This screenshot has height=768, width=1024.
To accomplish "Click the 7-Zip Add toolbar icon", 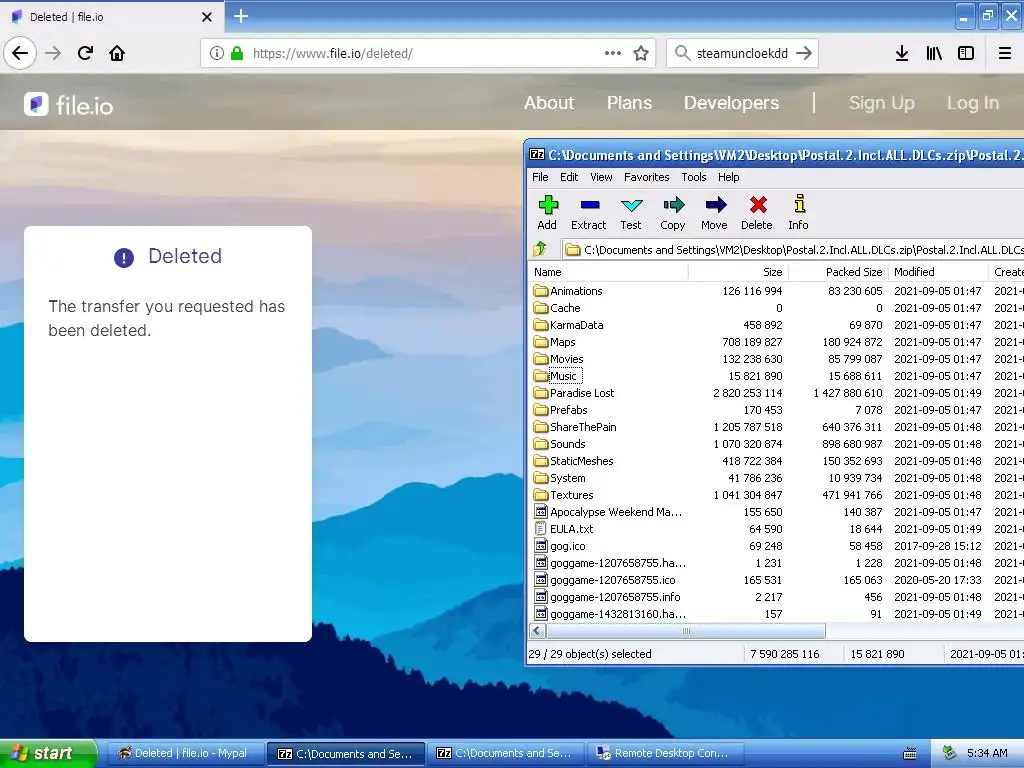I will point(547,212).
